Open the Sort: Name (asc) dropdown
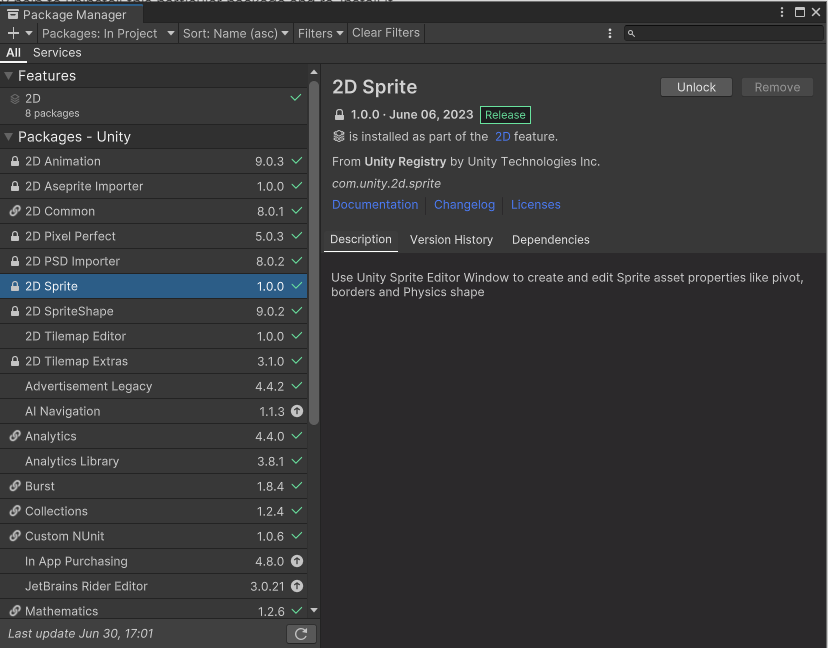Screen dimensions: 828x648 pyautogui.click(x=235, y=33)
